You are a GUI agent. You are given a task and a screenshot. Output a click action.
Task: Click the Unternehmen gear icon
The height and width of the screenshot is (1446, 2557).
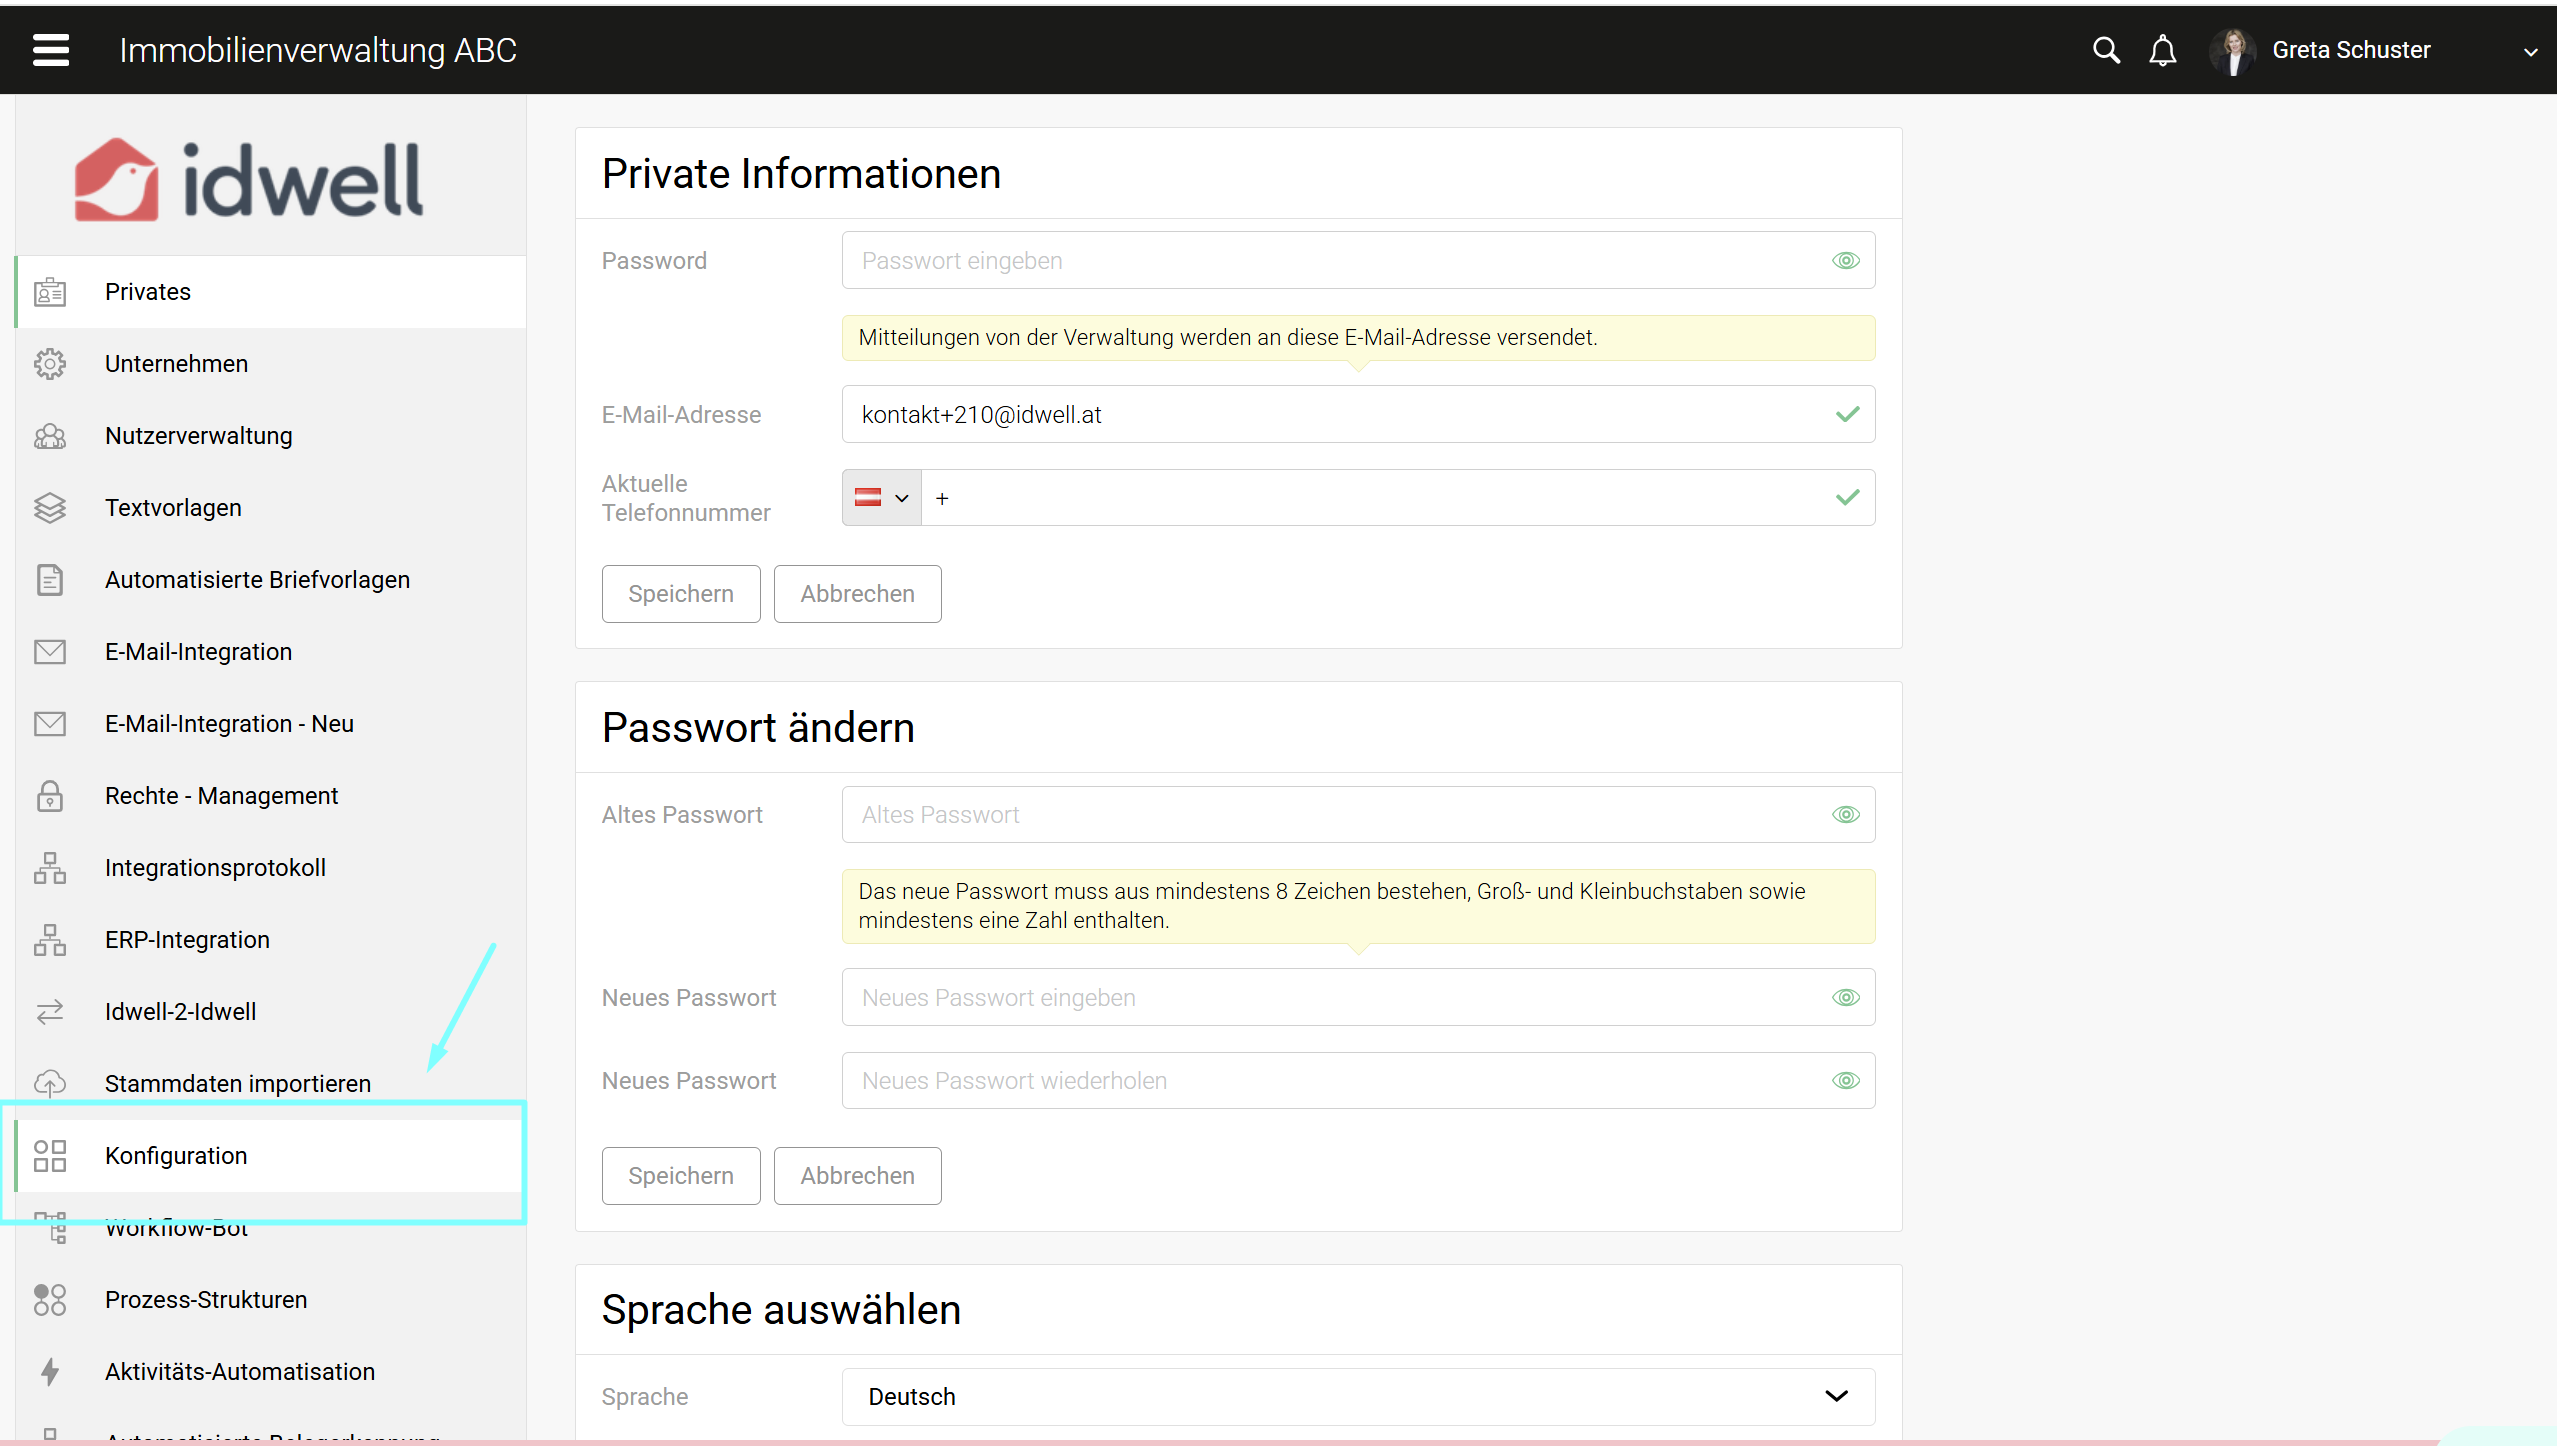[x=50, y=364]
